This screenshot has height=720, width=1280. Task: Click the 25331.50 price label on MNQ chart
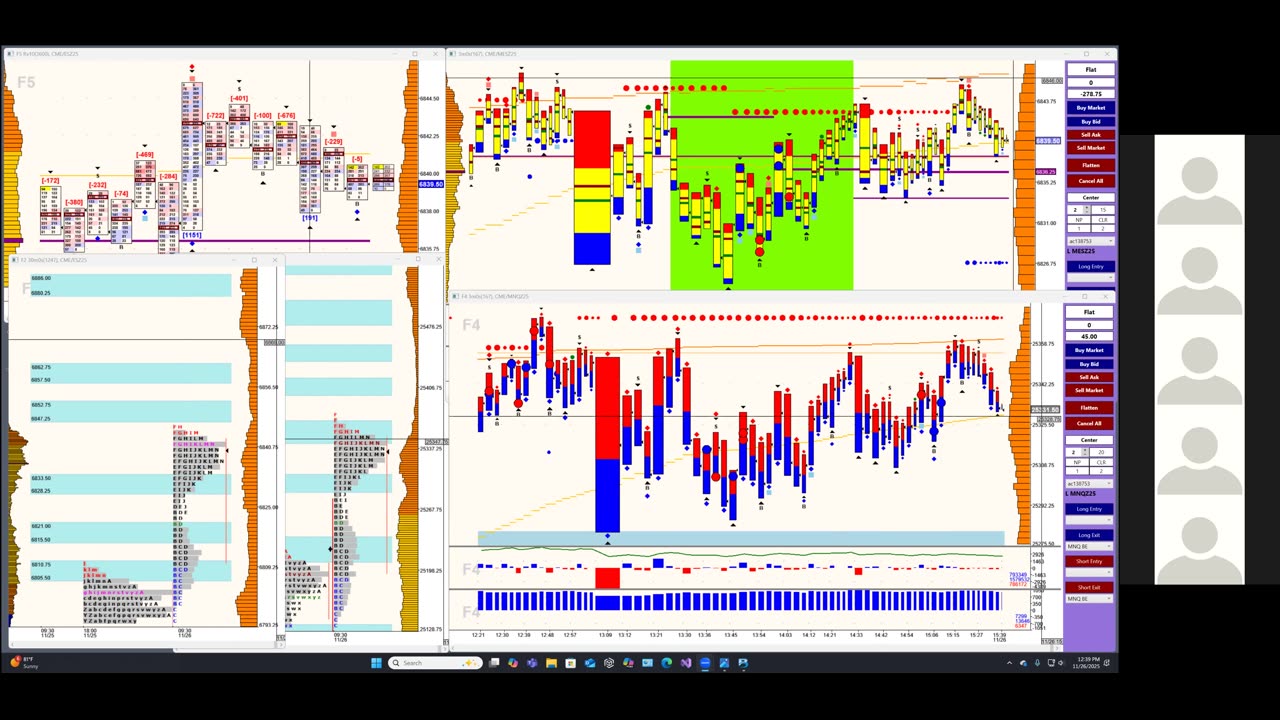pos(1044,410)
